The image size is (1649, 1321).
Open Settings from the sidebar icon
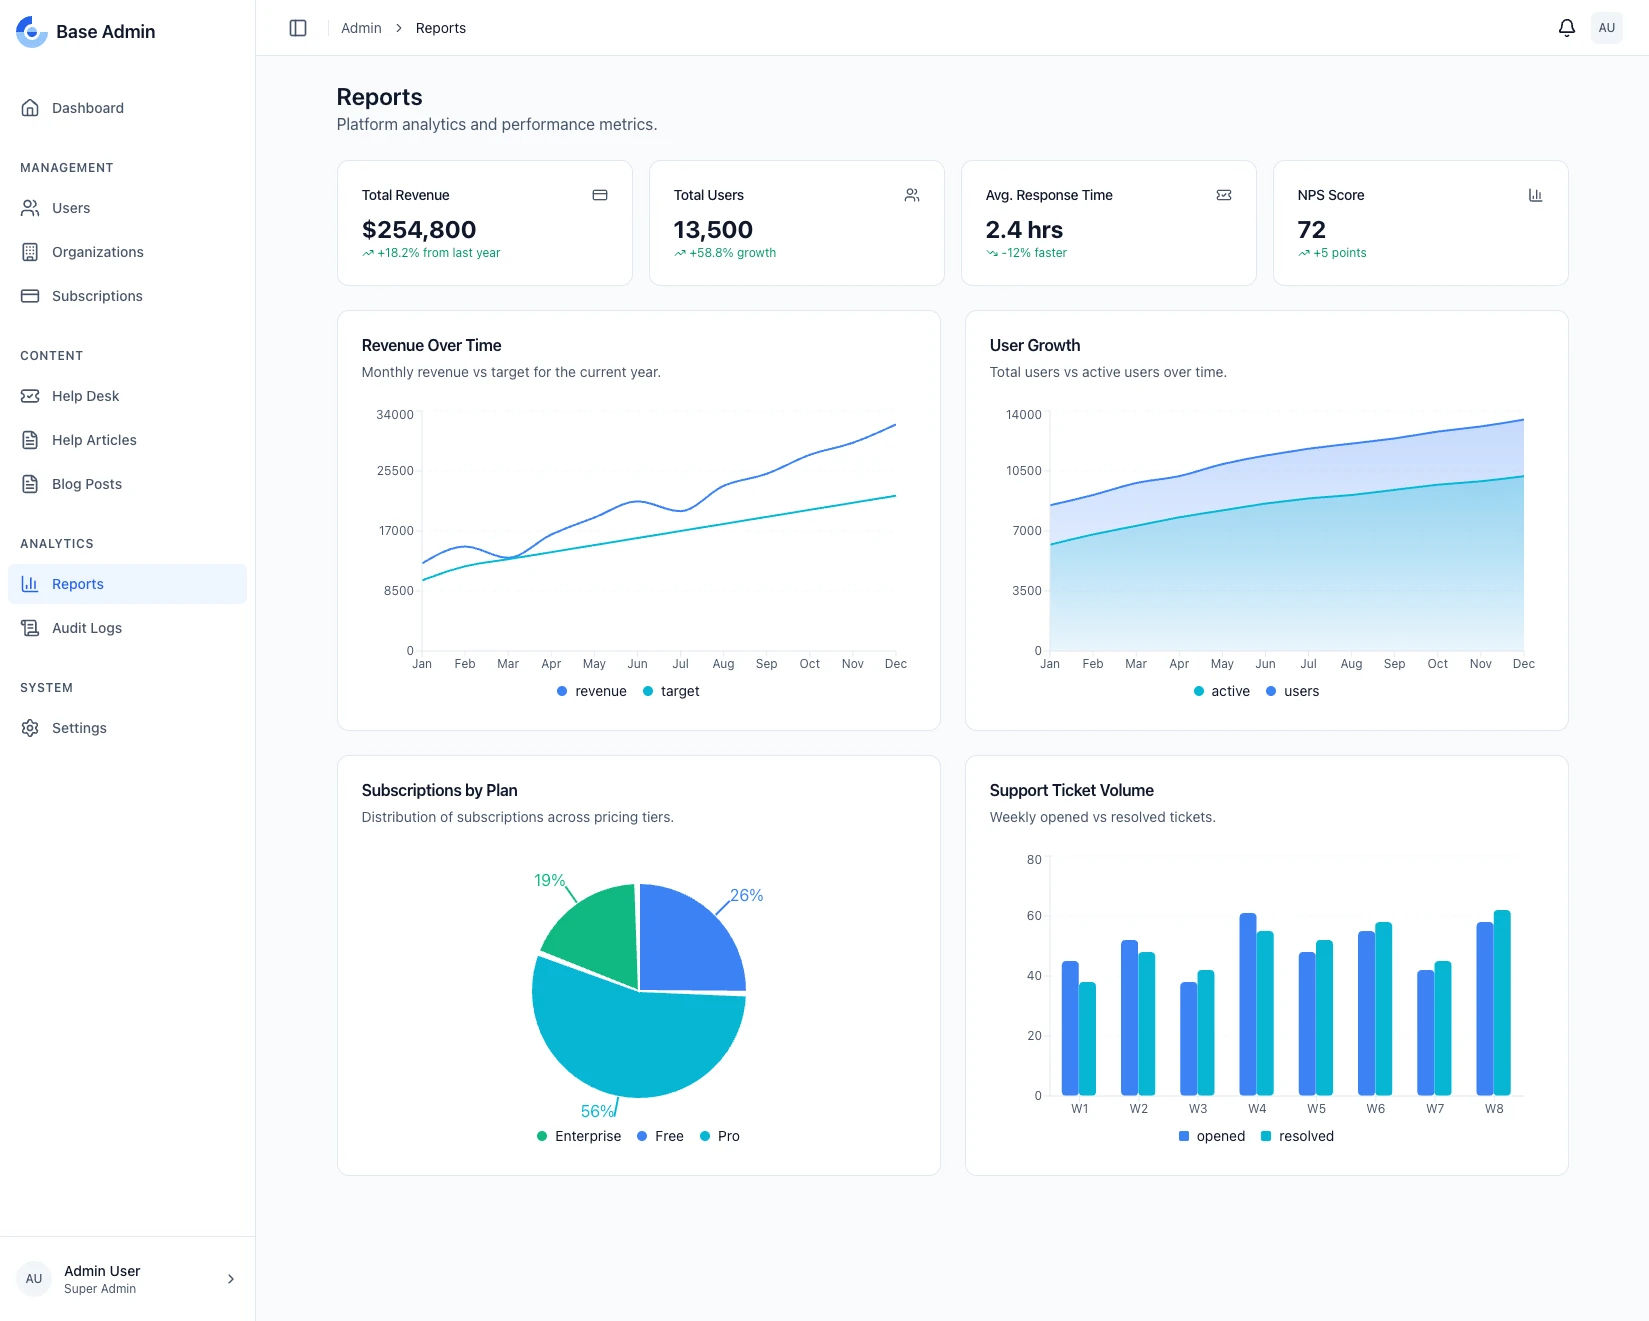point(30,727)
